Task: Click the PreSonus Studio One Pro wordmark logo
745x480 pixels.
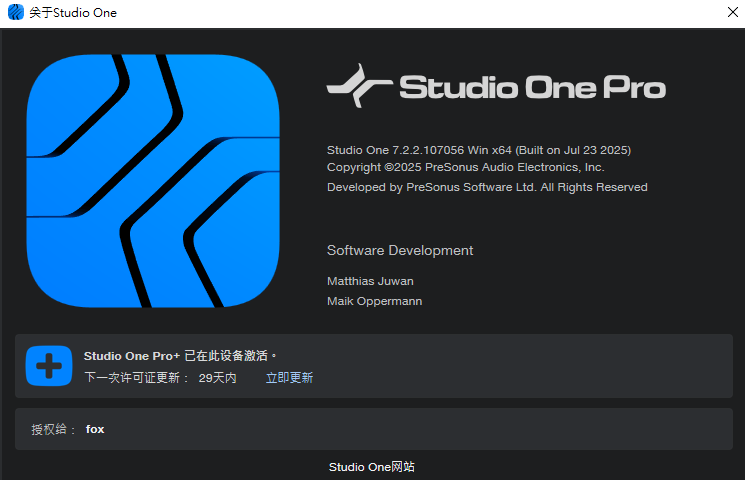Action: [x=496, y=86]
